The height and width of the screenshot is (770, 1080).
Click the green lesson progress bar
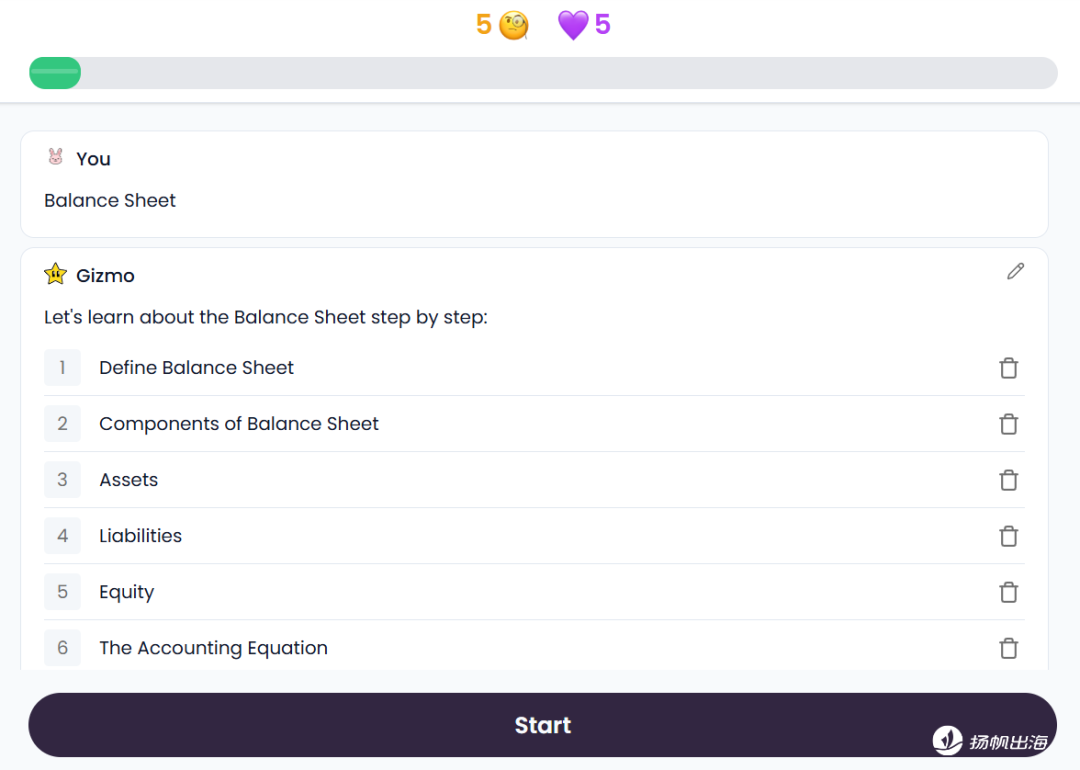[x=55, y=73]
